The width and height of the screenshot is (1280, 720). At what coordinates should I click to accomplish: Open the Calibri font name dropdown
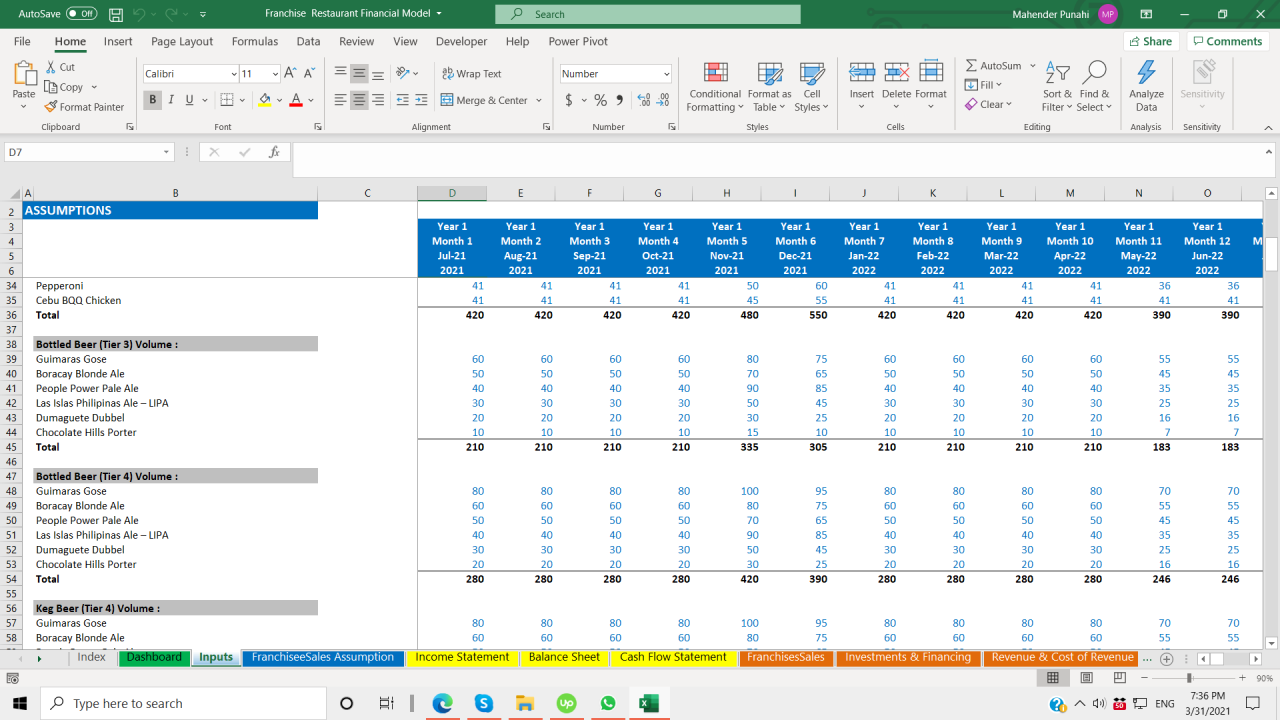234,74
